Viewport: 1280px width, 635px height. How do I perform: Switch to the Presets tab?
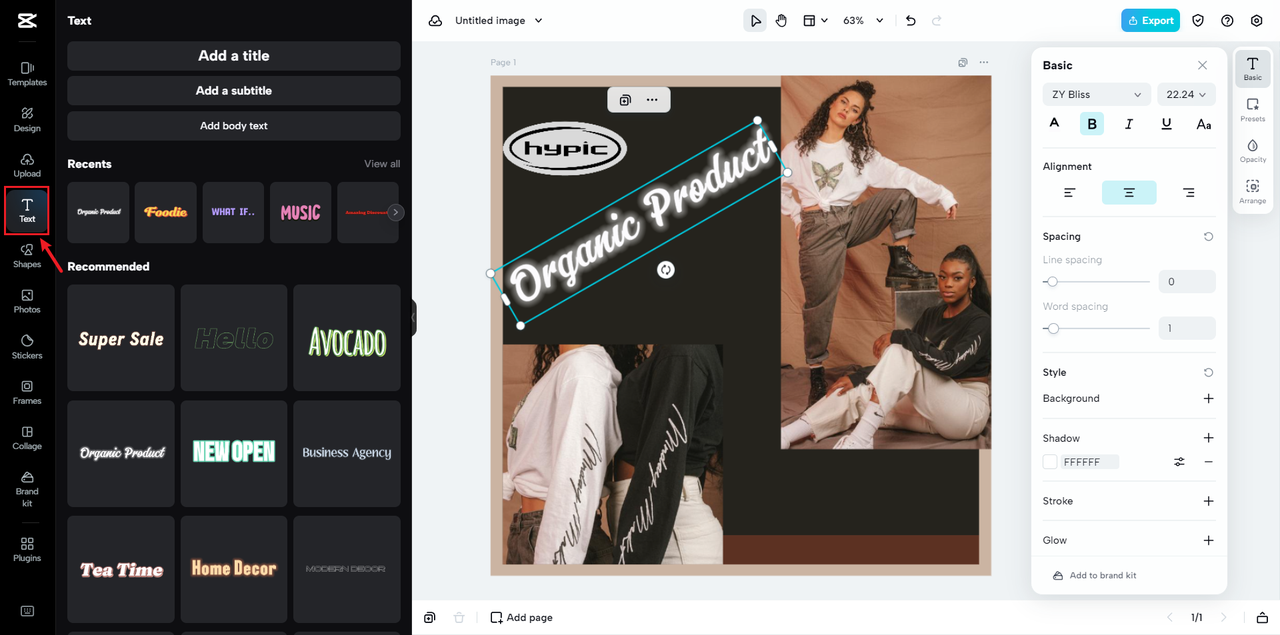click(x=1253, y=110)
